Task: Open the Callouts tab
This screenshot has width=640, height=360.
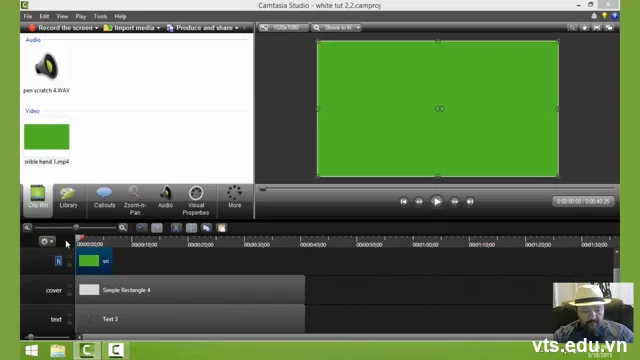Action: [104, 198]
